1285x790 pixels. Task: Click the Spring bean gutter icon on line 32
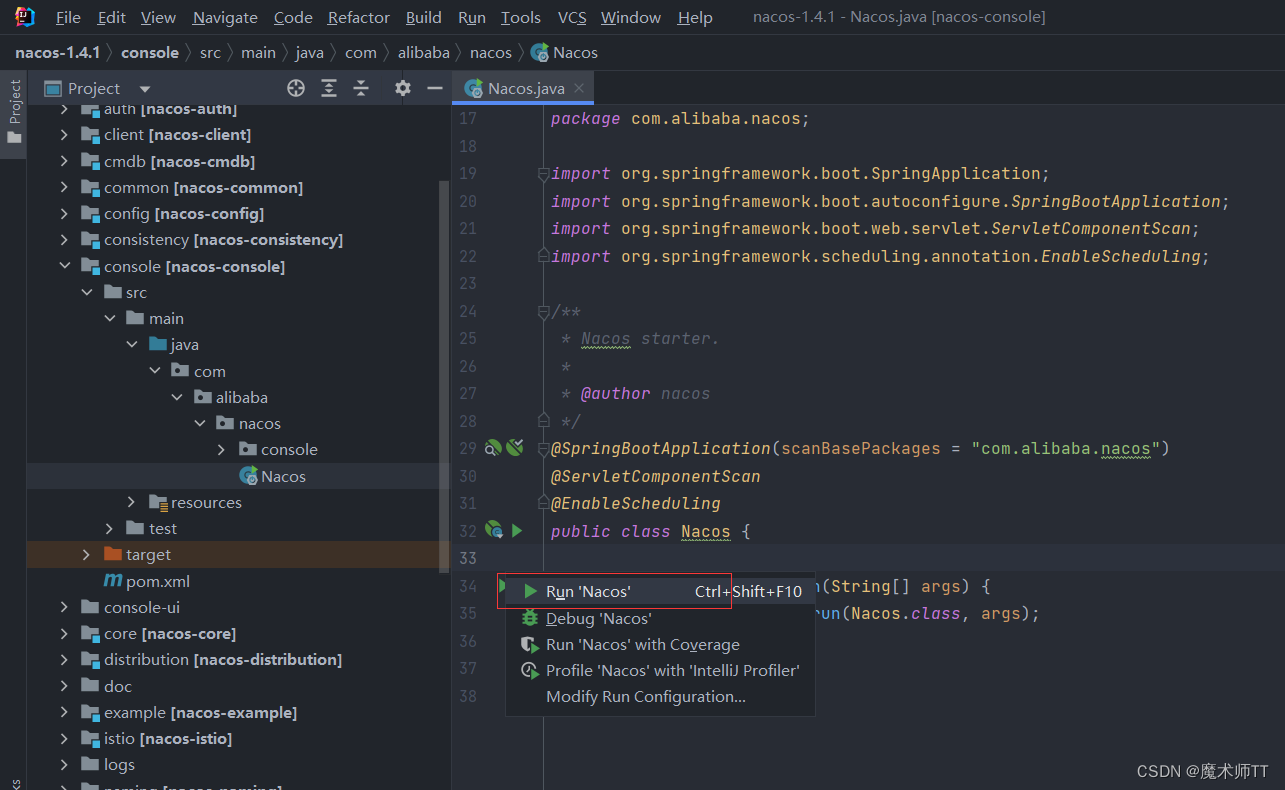(493, 530)
